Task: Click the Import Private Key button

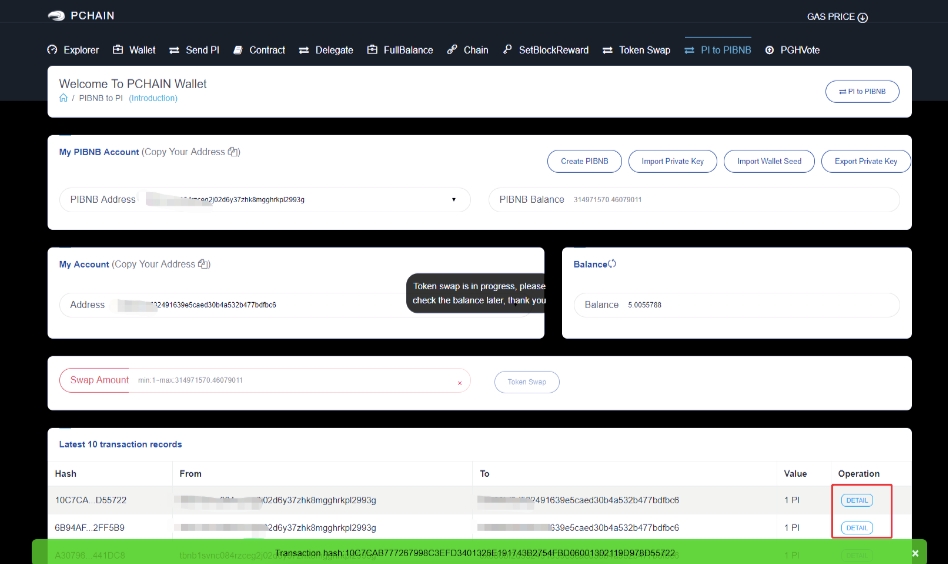Action: tap(672, 161)
